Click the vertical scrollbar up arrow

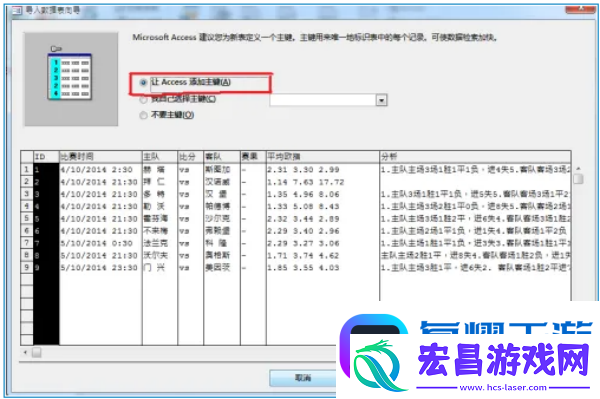point(578,169)
